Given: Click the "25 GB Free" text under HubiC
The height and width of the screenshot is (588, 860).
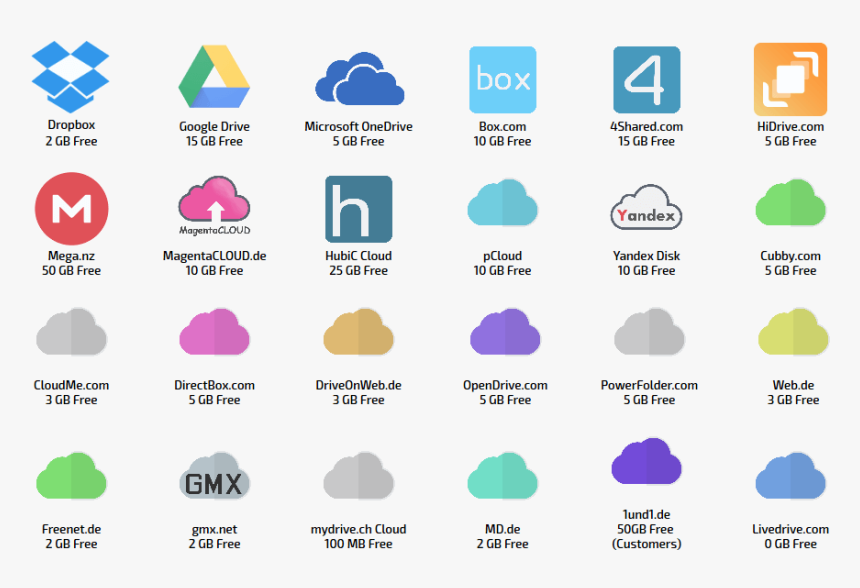Looking at the screenshot, I should coord(359,271).
